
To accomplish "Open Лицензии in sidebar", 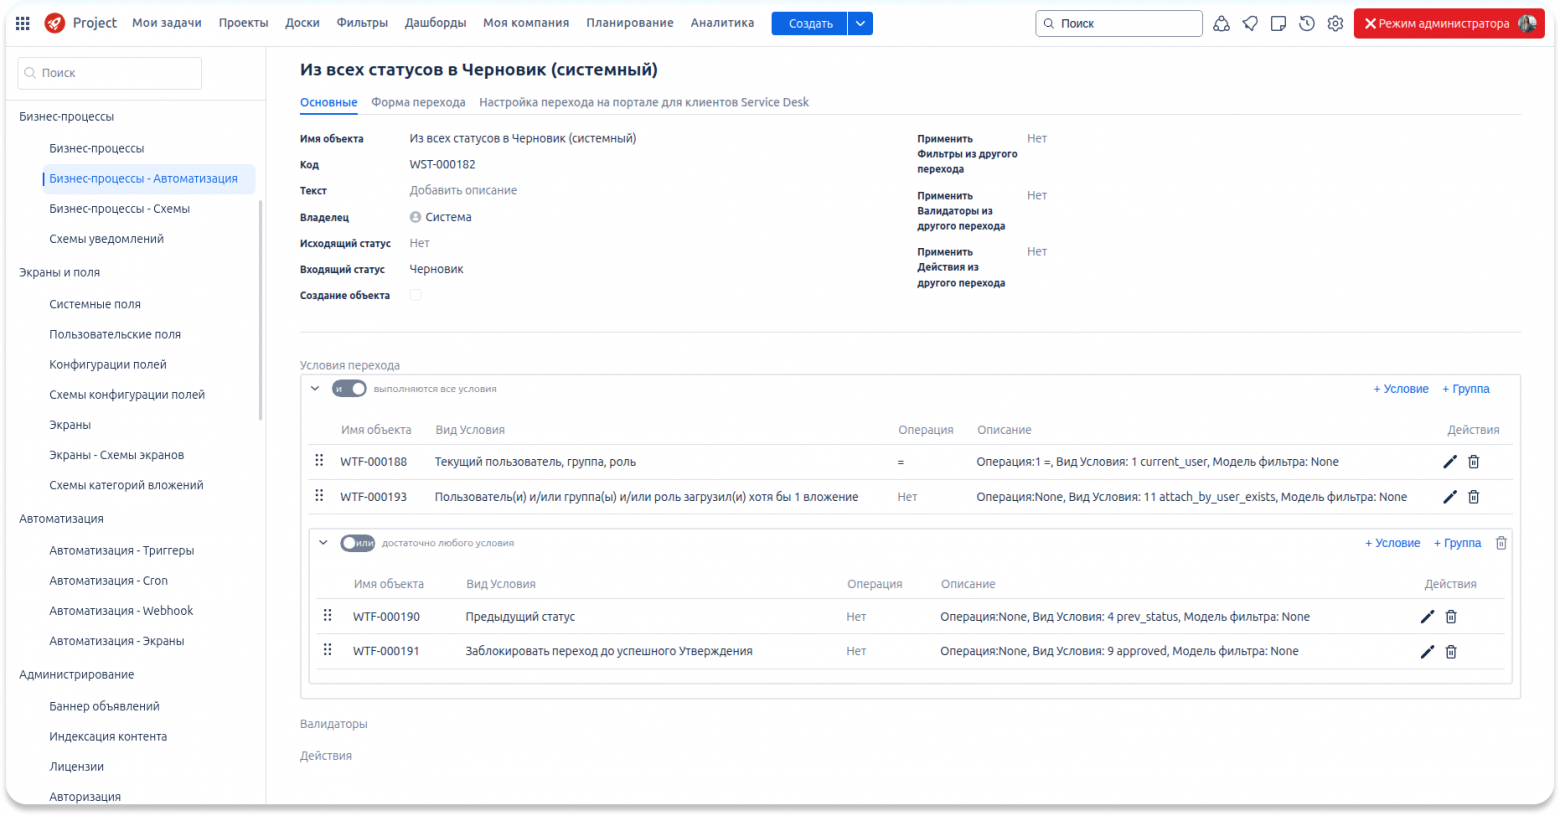I will (77, 767).
